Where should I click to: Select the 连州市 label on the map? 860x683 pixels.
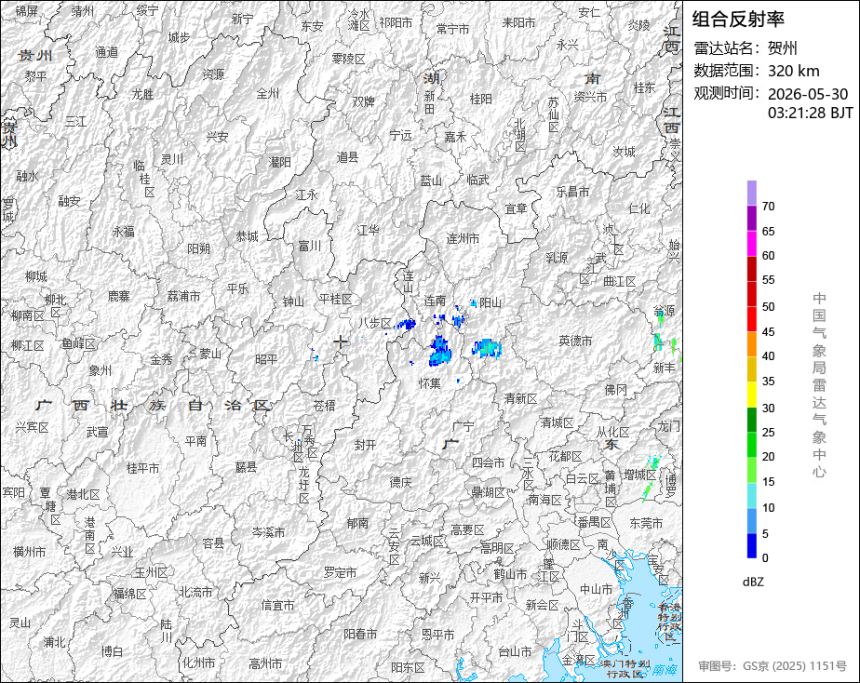pyautogui.click(x=463, y=239)
